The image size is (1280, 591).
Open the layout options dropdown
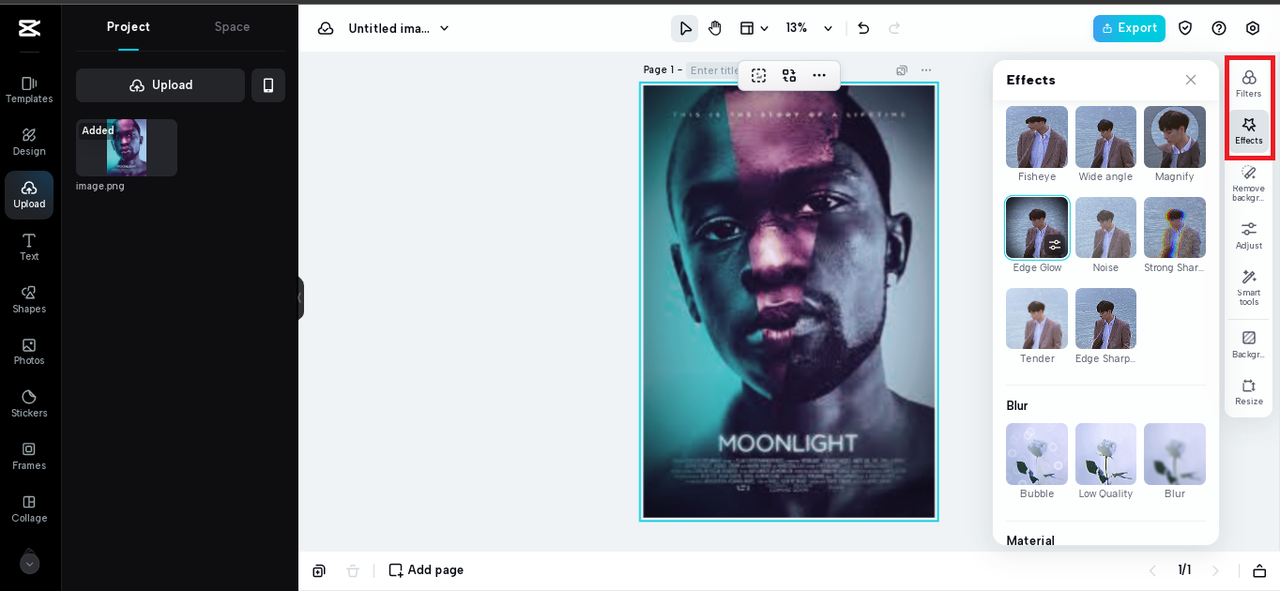coord(754,28)
